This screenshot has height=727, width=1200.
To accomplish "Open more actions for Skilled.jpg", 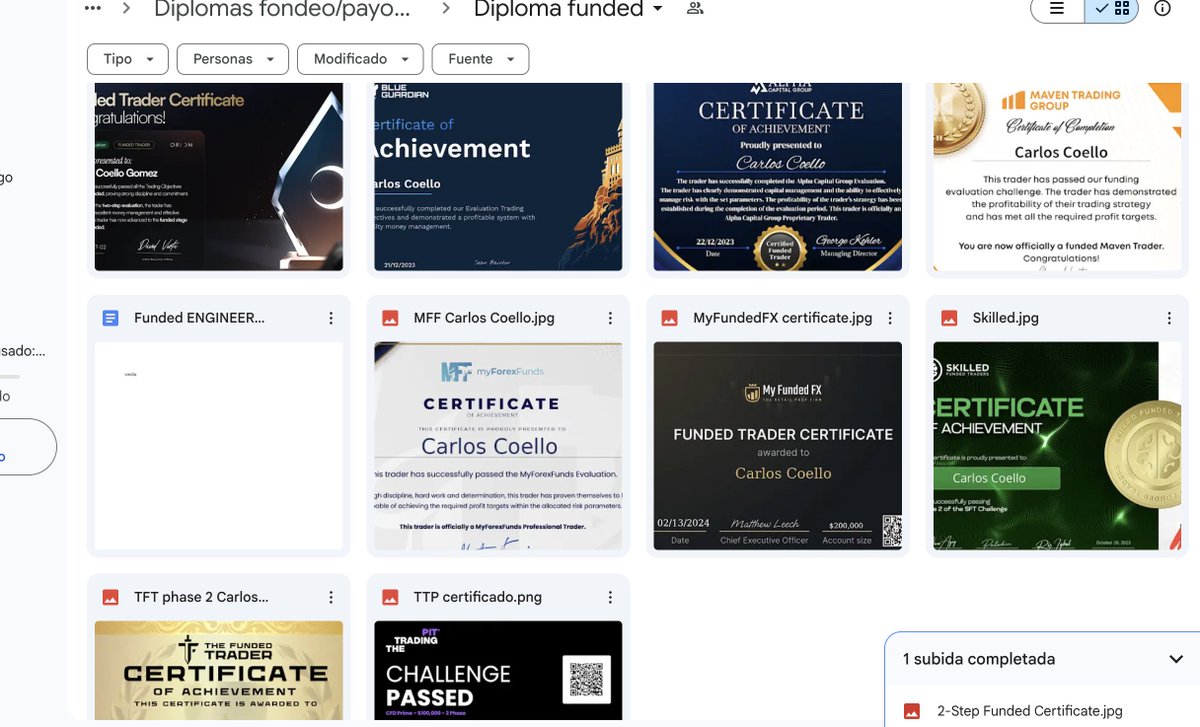I will click(x=1169, y=318).
